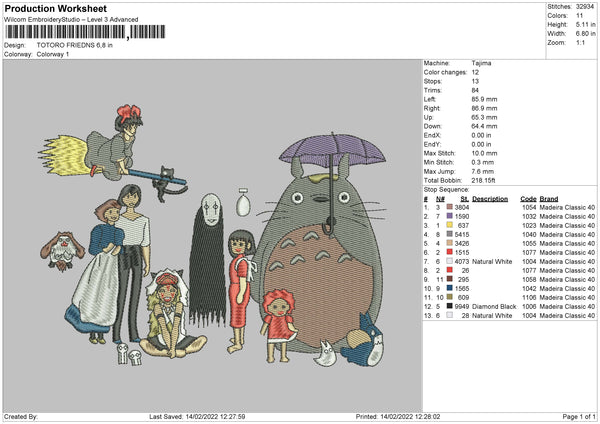Click the Total Bobbin value 218.15ft

[x=484, y=180]
